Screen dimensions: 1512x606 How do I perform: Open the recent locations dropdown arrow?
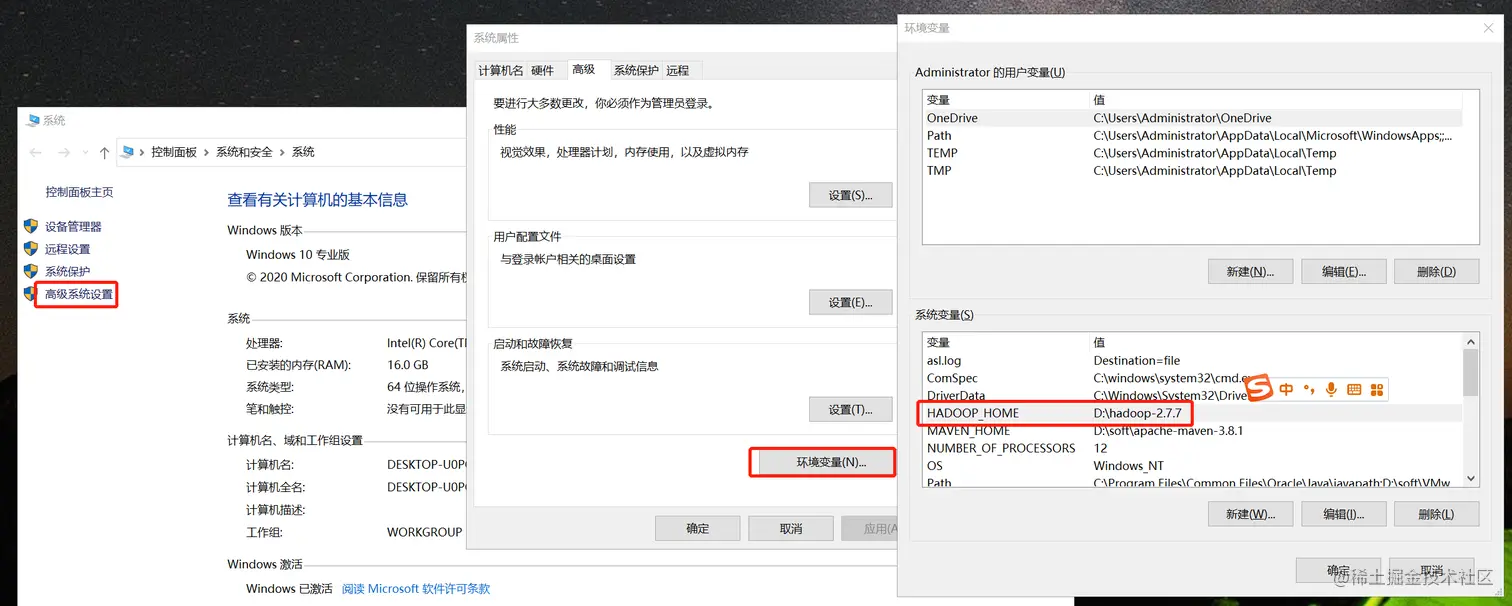click(84, 151)
